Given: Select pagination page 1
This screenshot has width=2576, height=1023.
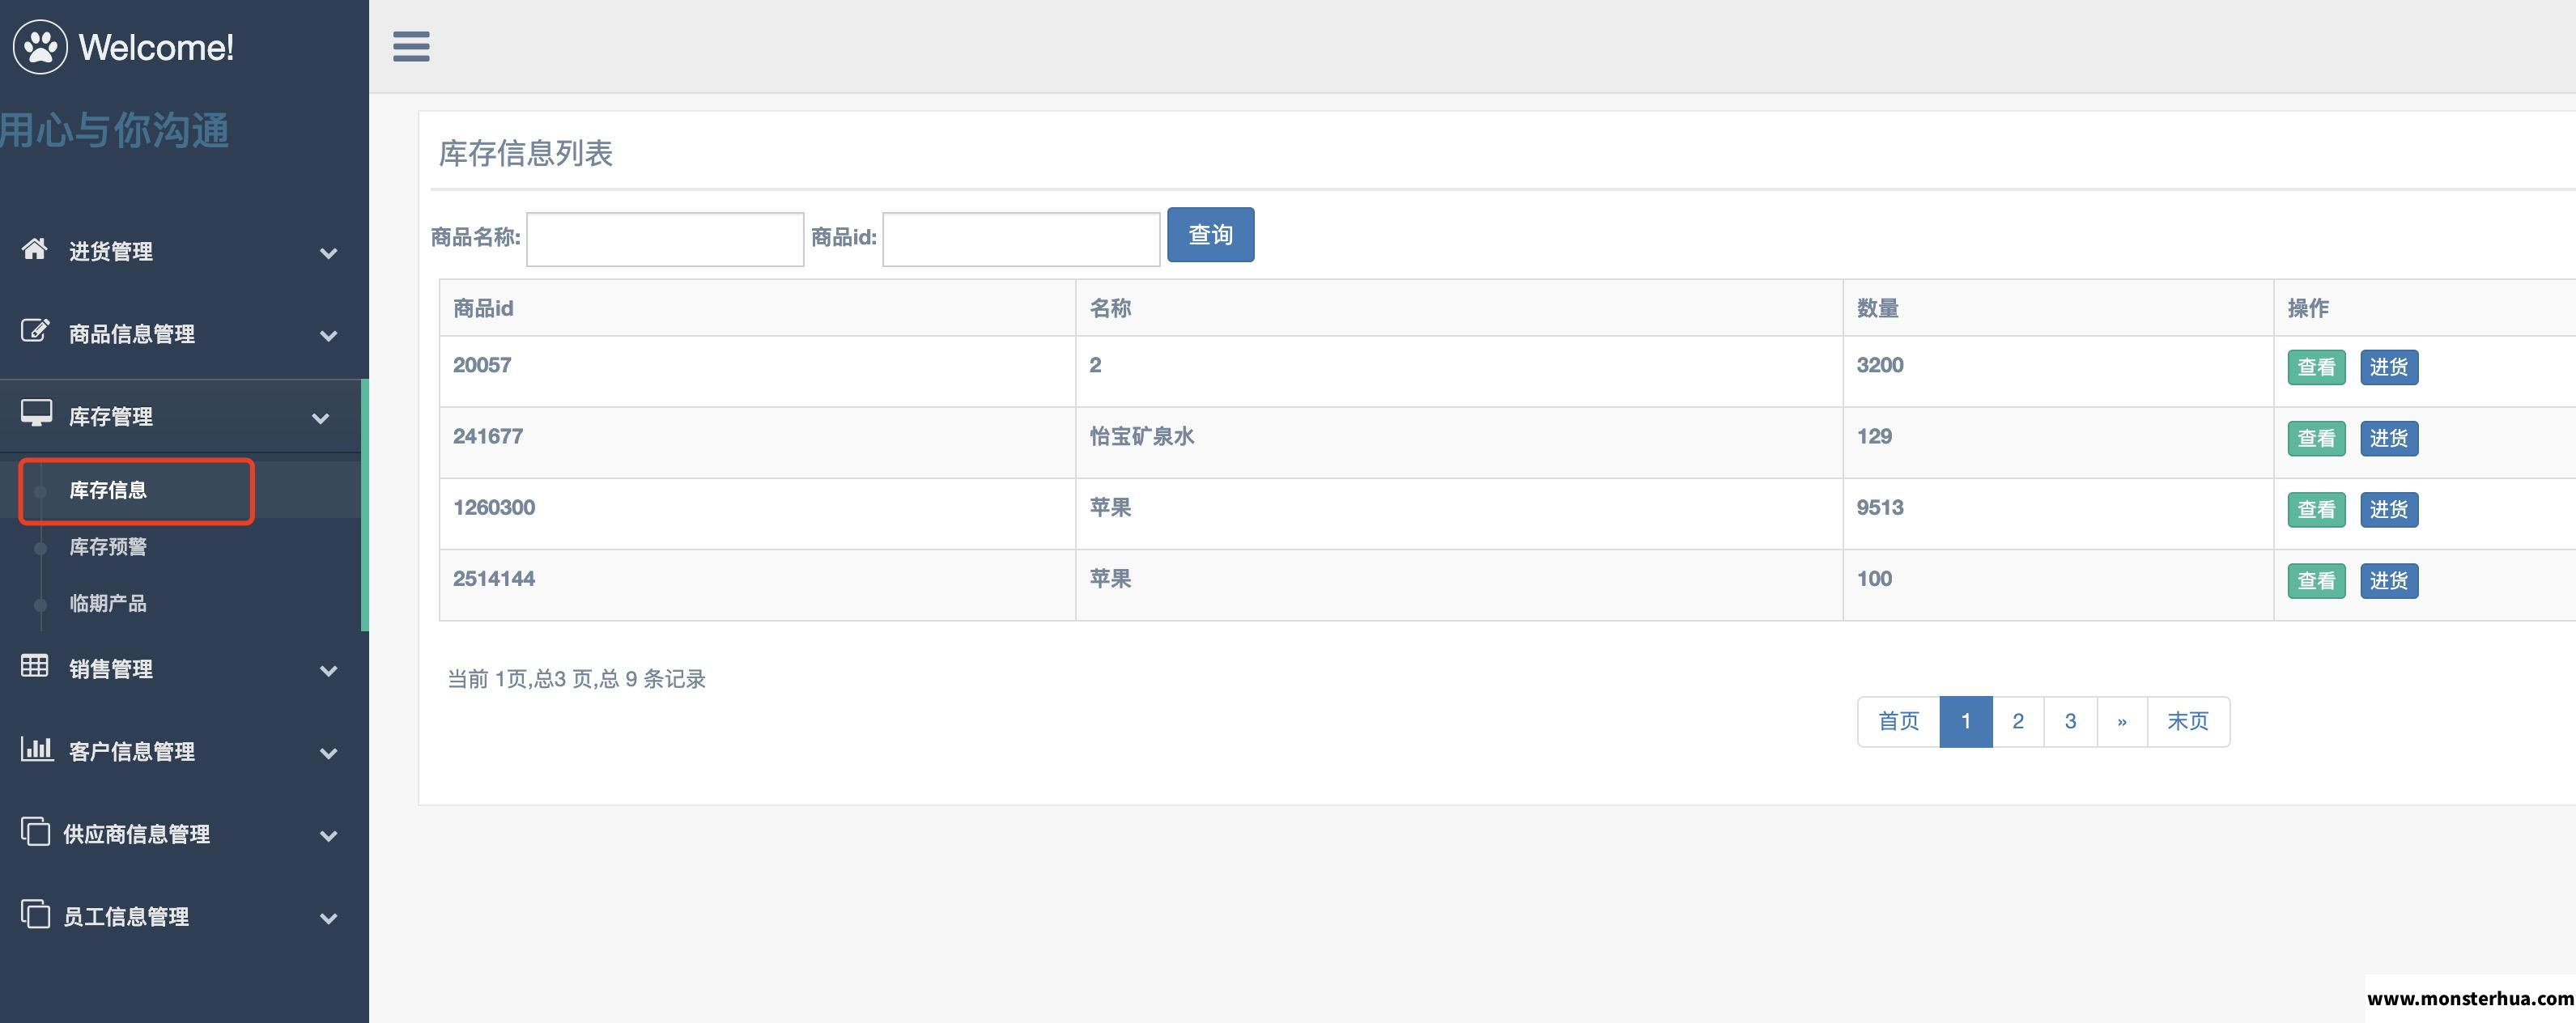Looking at the screenshot, I should point(1966,721).
